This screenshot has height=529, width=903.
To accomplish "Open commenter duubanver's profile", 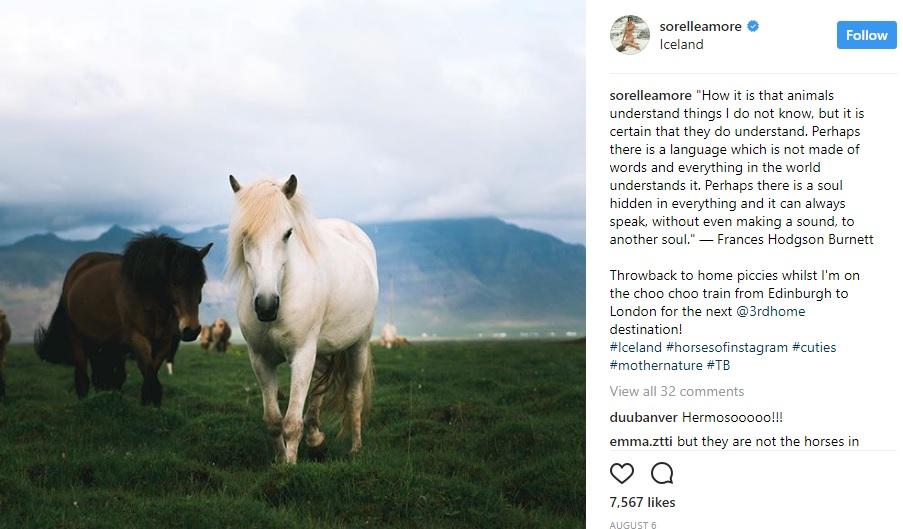I will coord(643,417).
